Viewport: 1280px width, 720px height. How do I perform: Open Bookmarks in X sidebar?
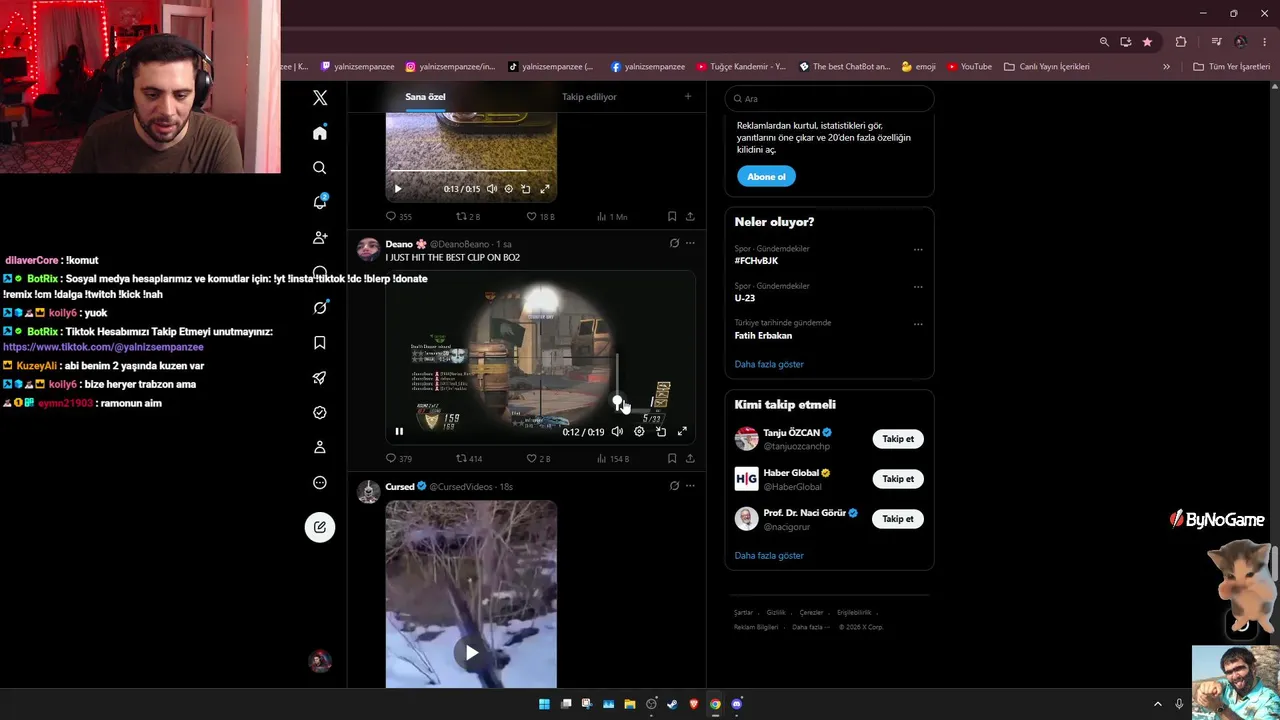tap(320, 343)
